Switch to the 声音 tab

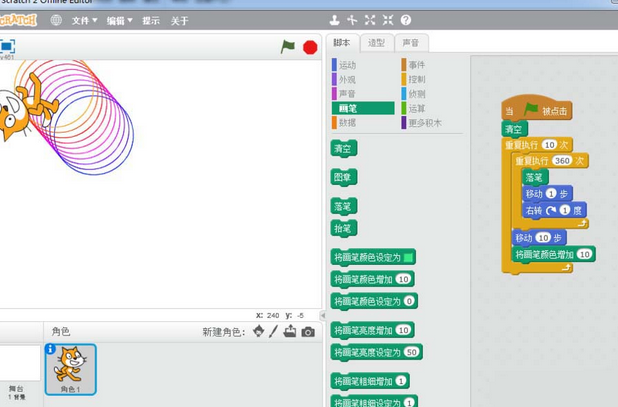[x=410, y=43]
